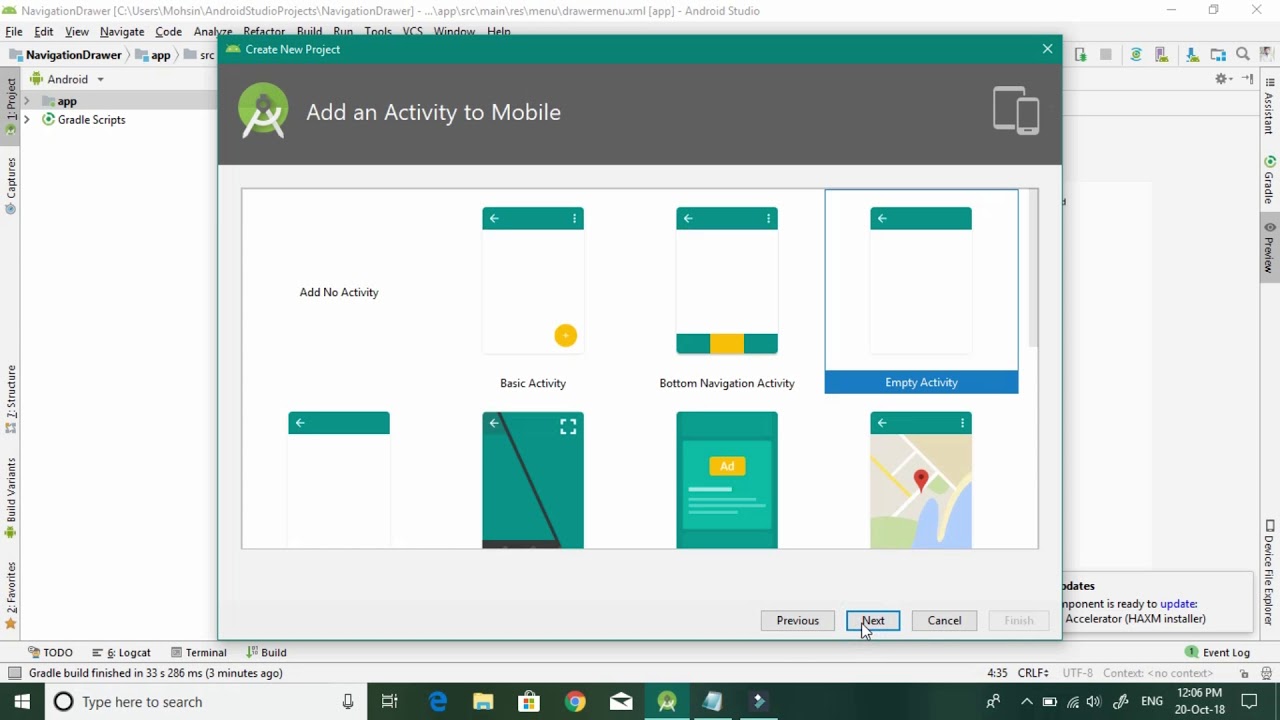Select the blank template thumbnail in second row

pyautogui.click(x=339, y=480)
